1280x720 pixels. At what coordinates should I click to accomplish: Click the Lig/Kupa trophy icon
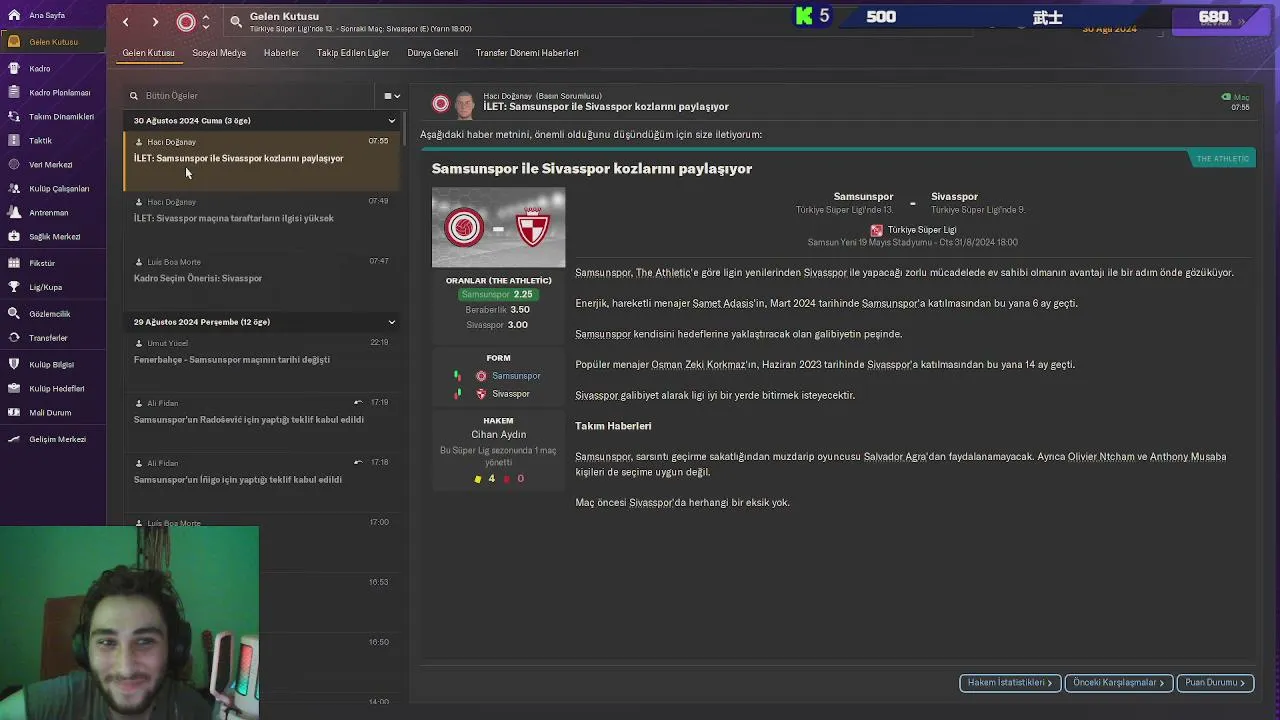(14, 286)
